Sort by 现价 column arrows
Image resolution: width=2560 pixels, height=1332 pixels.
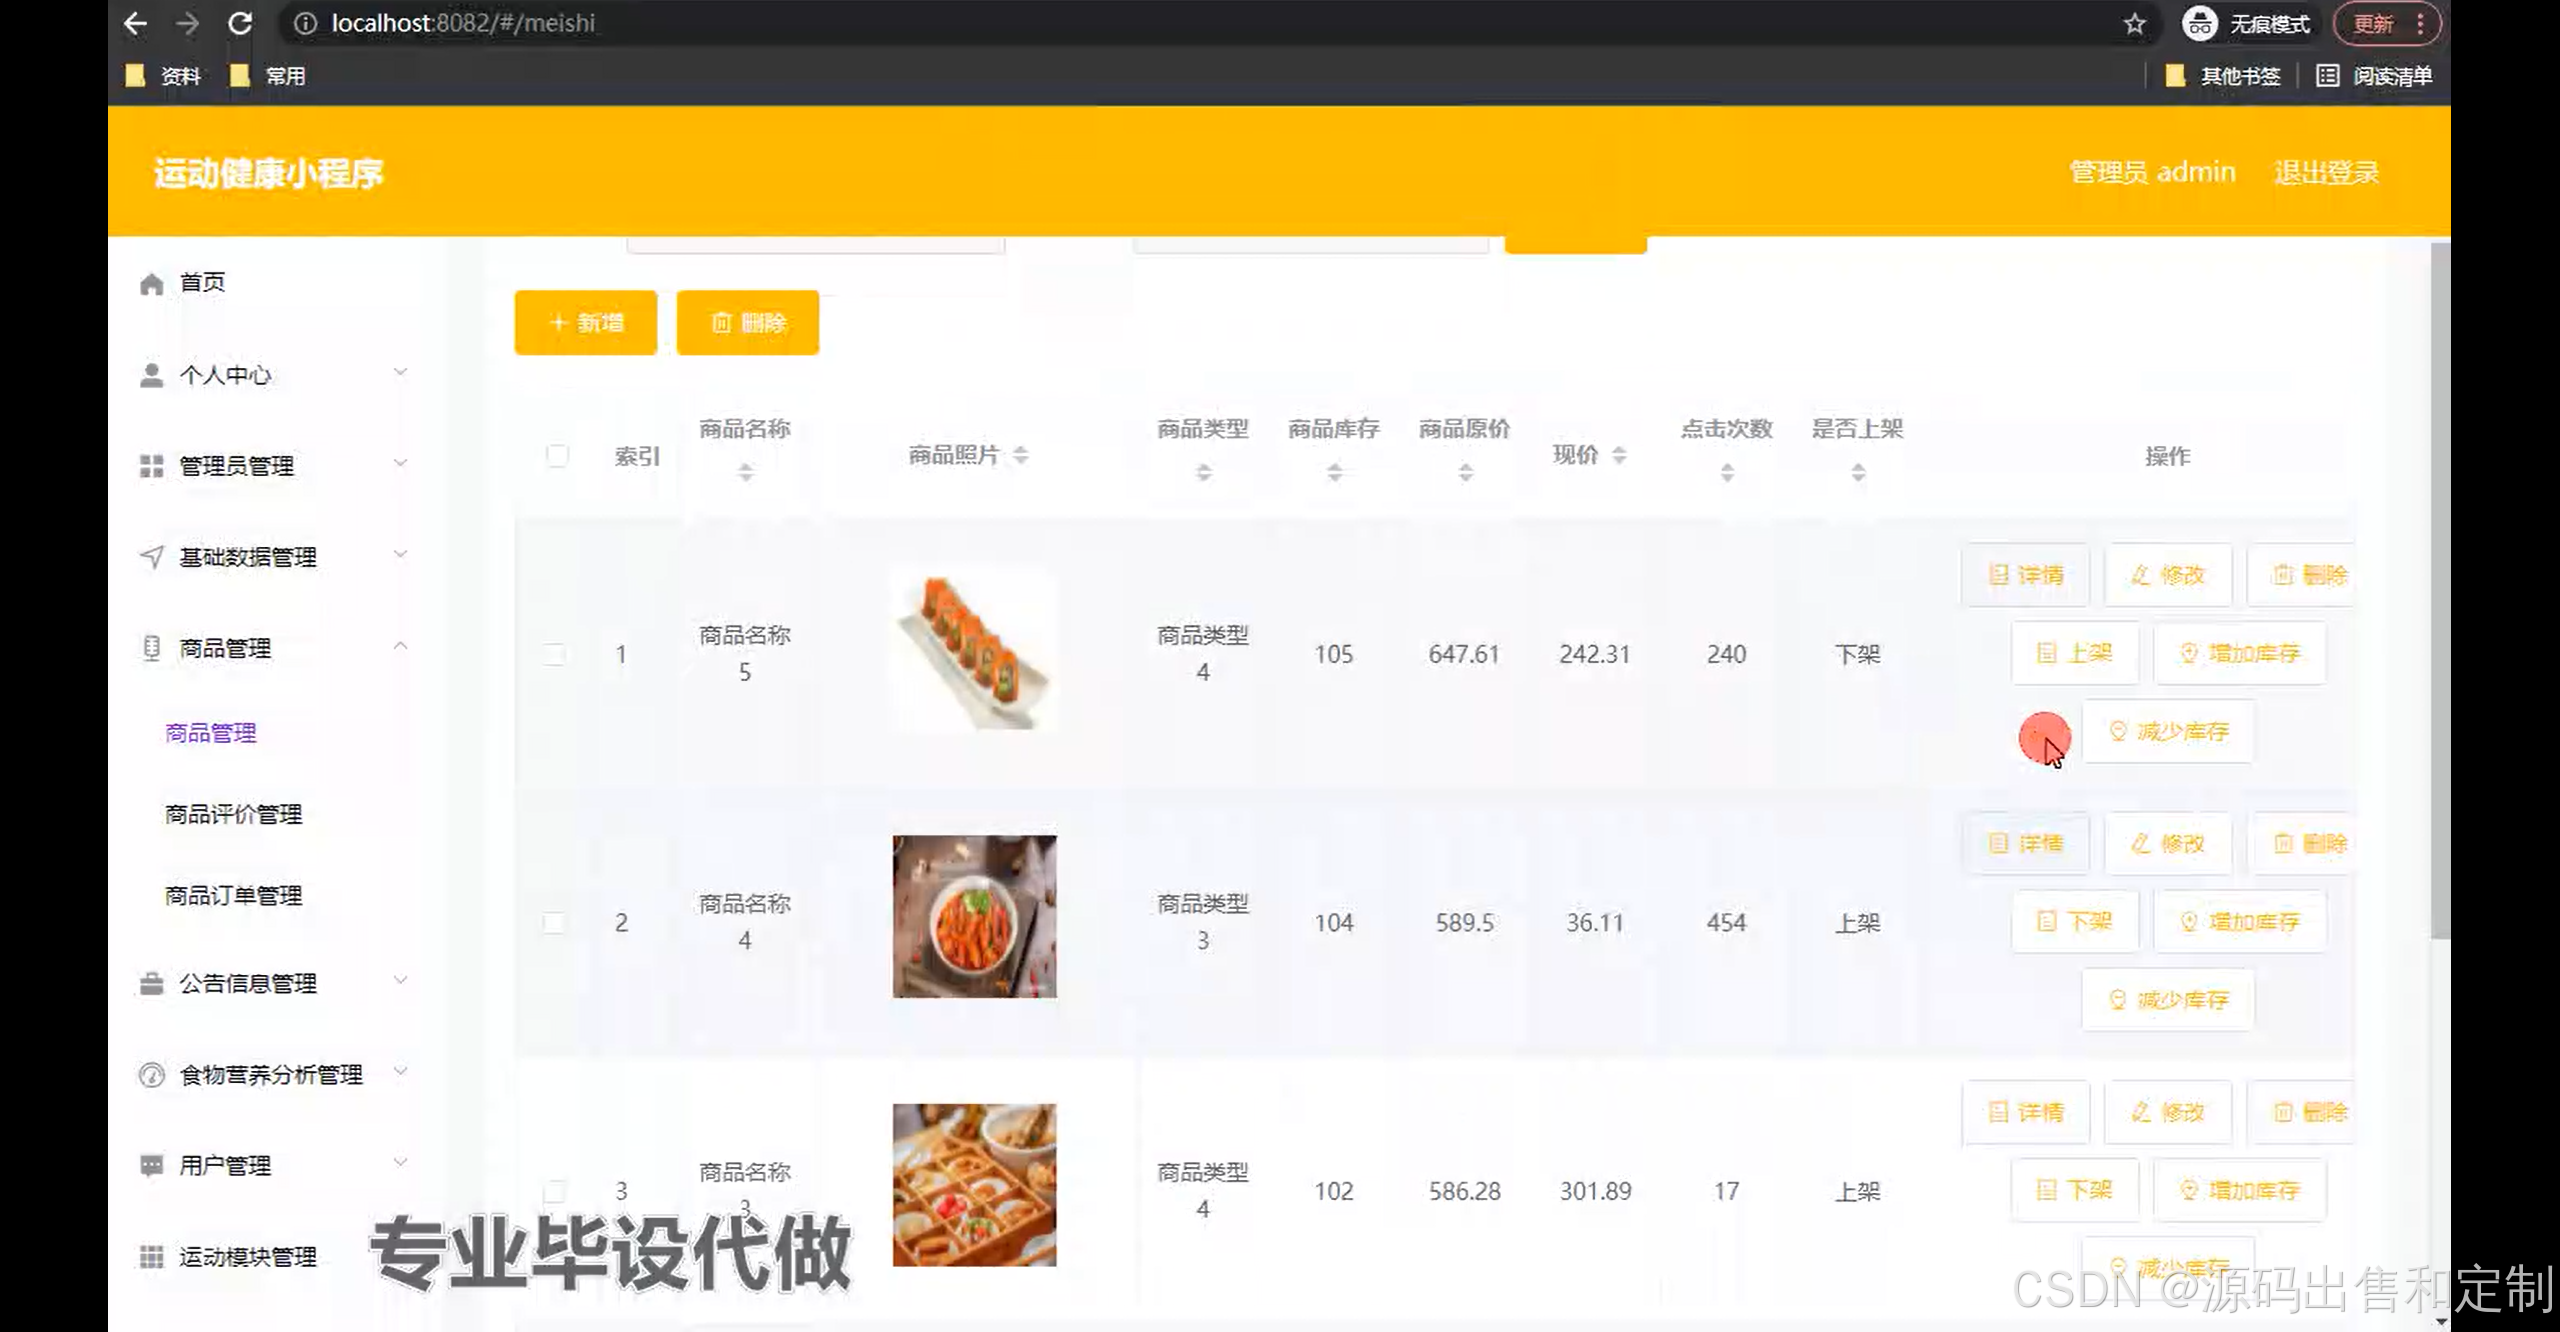pyautogui.click(x=1619, y=455)
